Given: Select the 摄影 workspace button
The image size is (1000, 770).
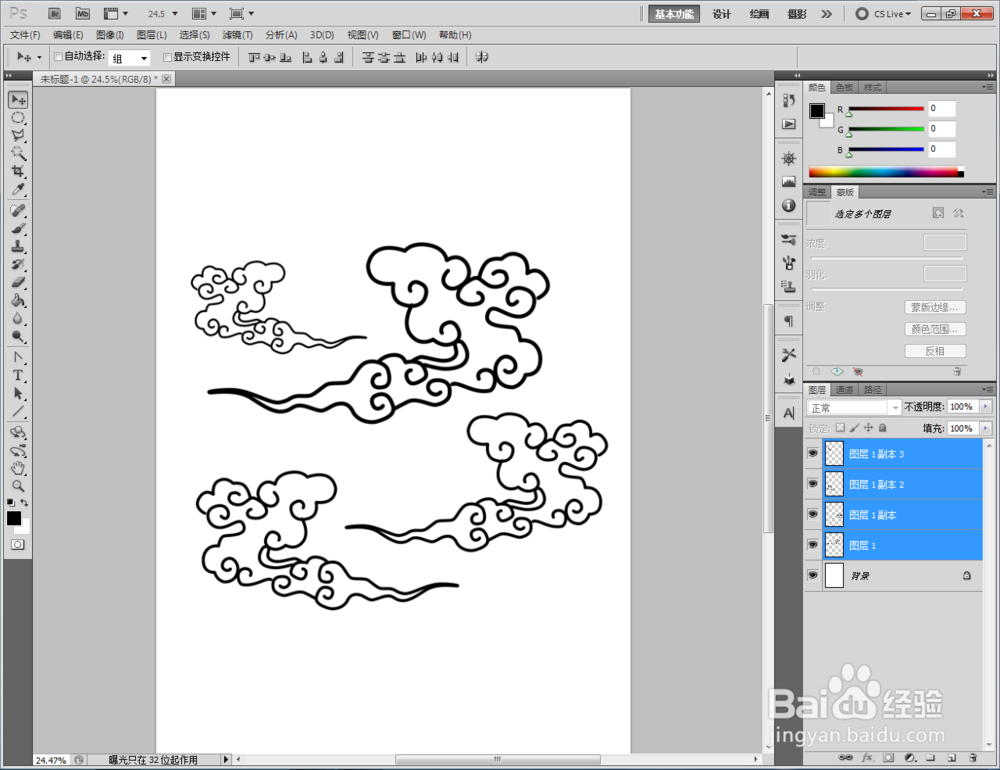Looking at the screenshot, I should (797, 14).
